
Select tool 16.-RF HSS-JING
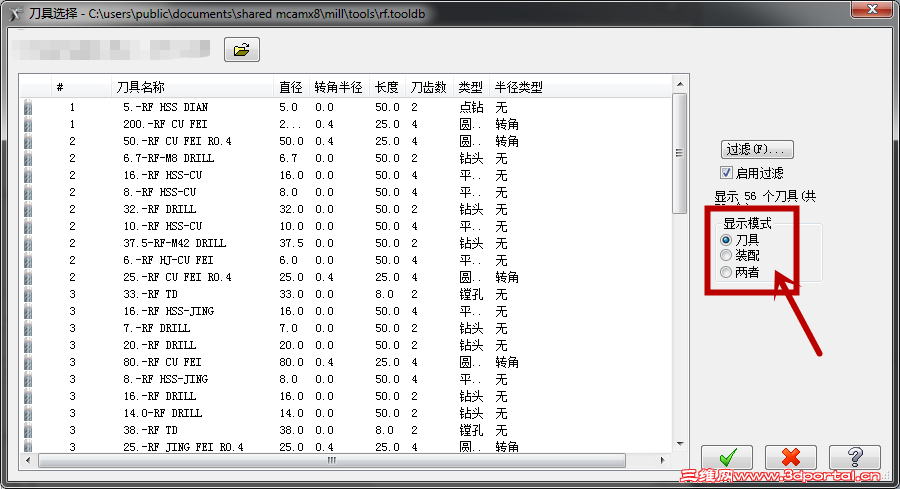coord(168,311)
